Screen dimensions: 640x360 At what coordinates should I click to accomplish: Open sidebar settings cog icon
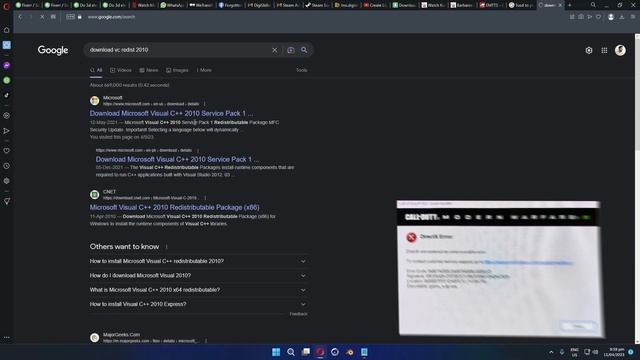tap(7, 181)
